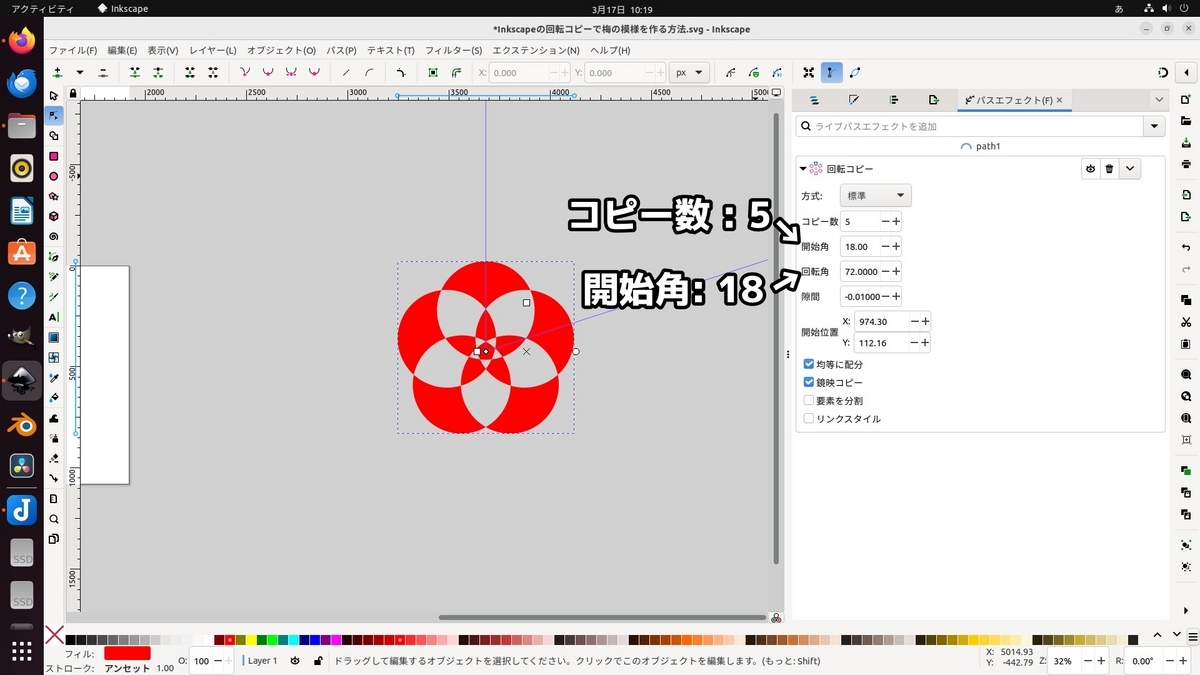Screen dimensions: 1200x675
Task: Select the red swatch in the palette
Action: (229, 637)
